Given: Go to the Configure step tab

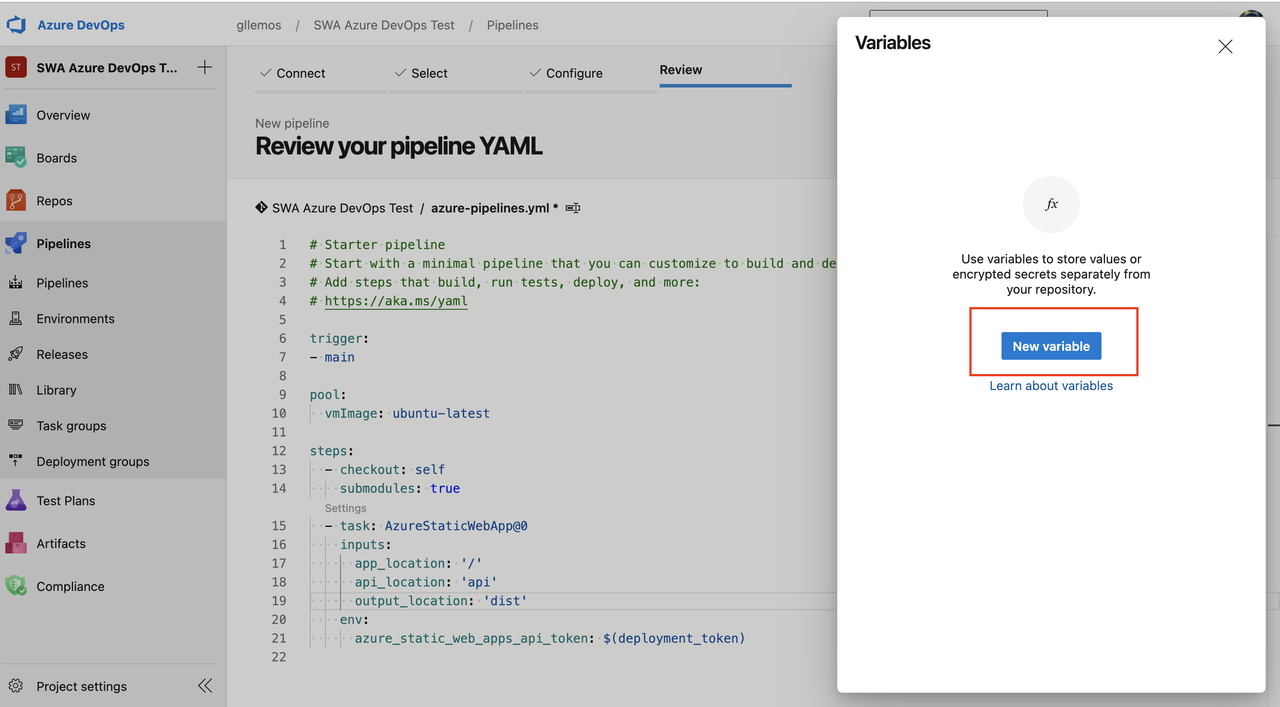Looking at the screenshot, I should tap(565, 73).
